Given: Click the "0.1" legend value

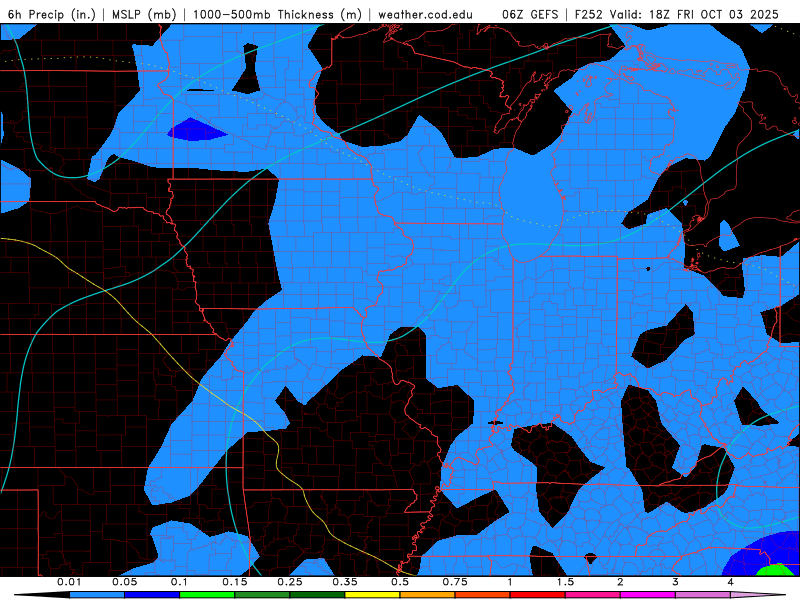Looking at the screenshot, I should click(x=179, y=582).
